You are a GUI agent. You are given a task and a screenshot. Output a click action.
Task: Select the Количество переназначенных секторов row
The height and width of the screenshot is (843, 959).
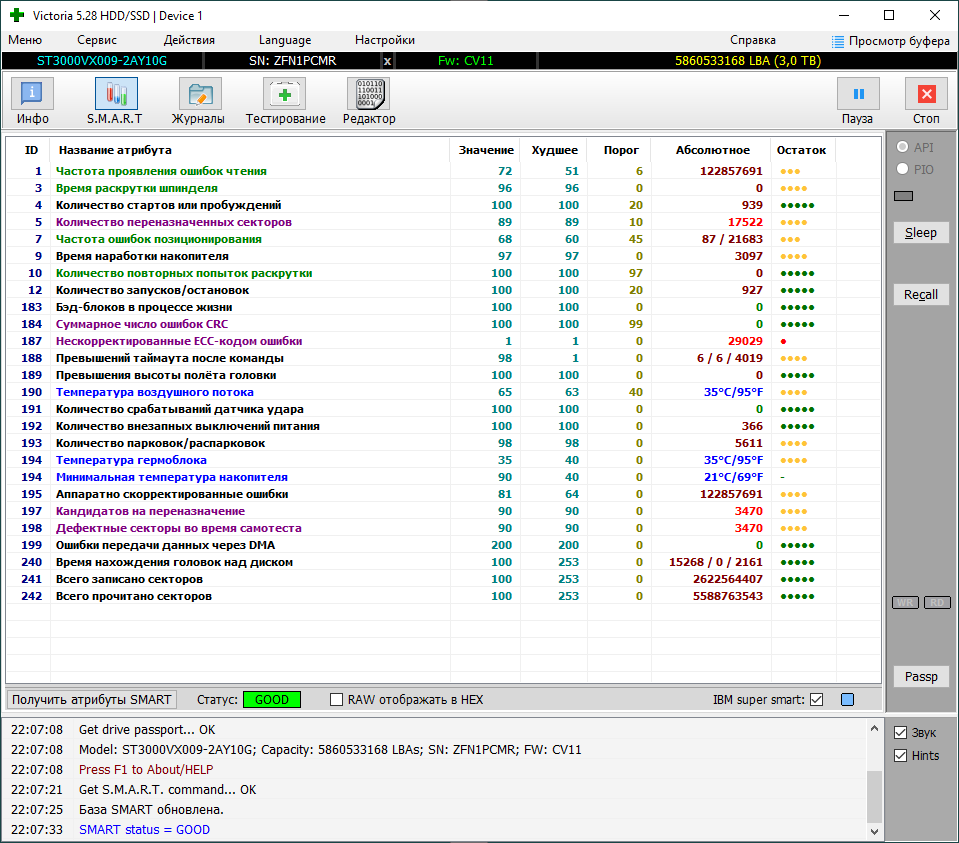tap(173, 222)
